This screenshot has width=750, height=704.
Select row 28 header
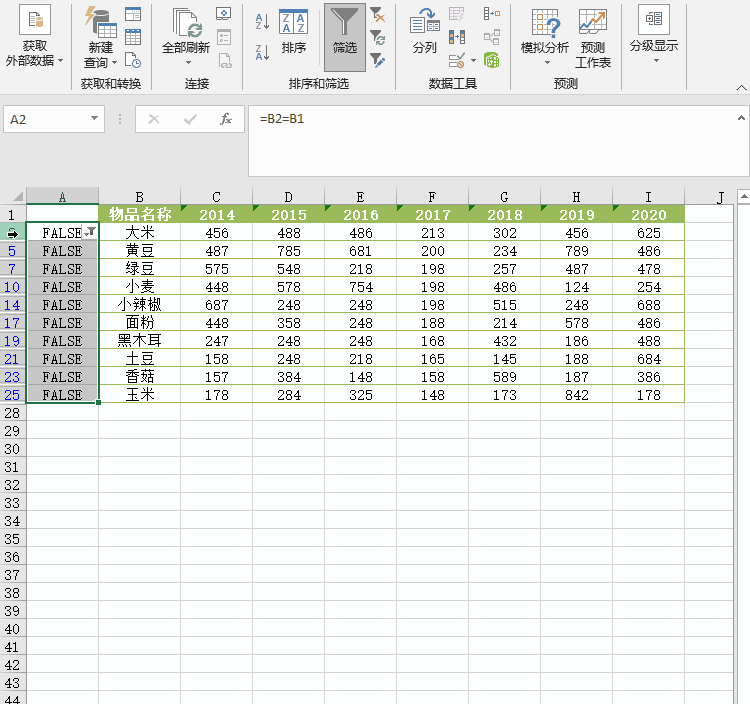(12, 413)
